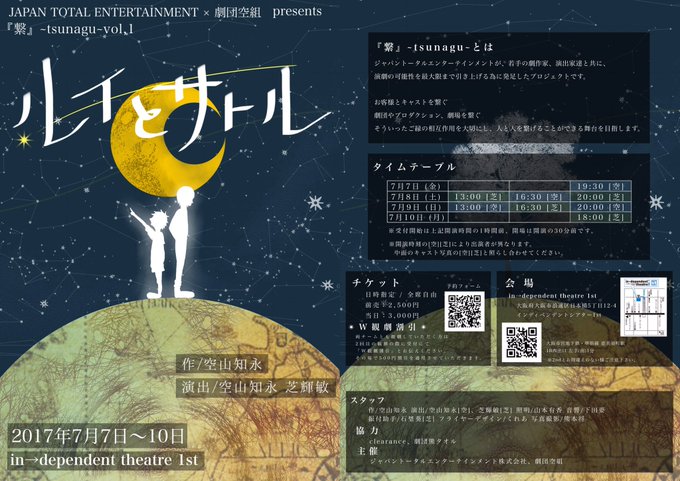Click the 7月8日 20:00 [芝] showtime cell
This screenshot has height=481, width=680.
[600, 197]
